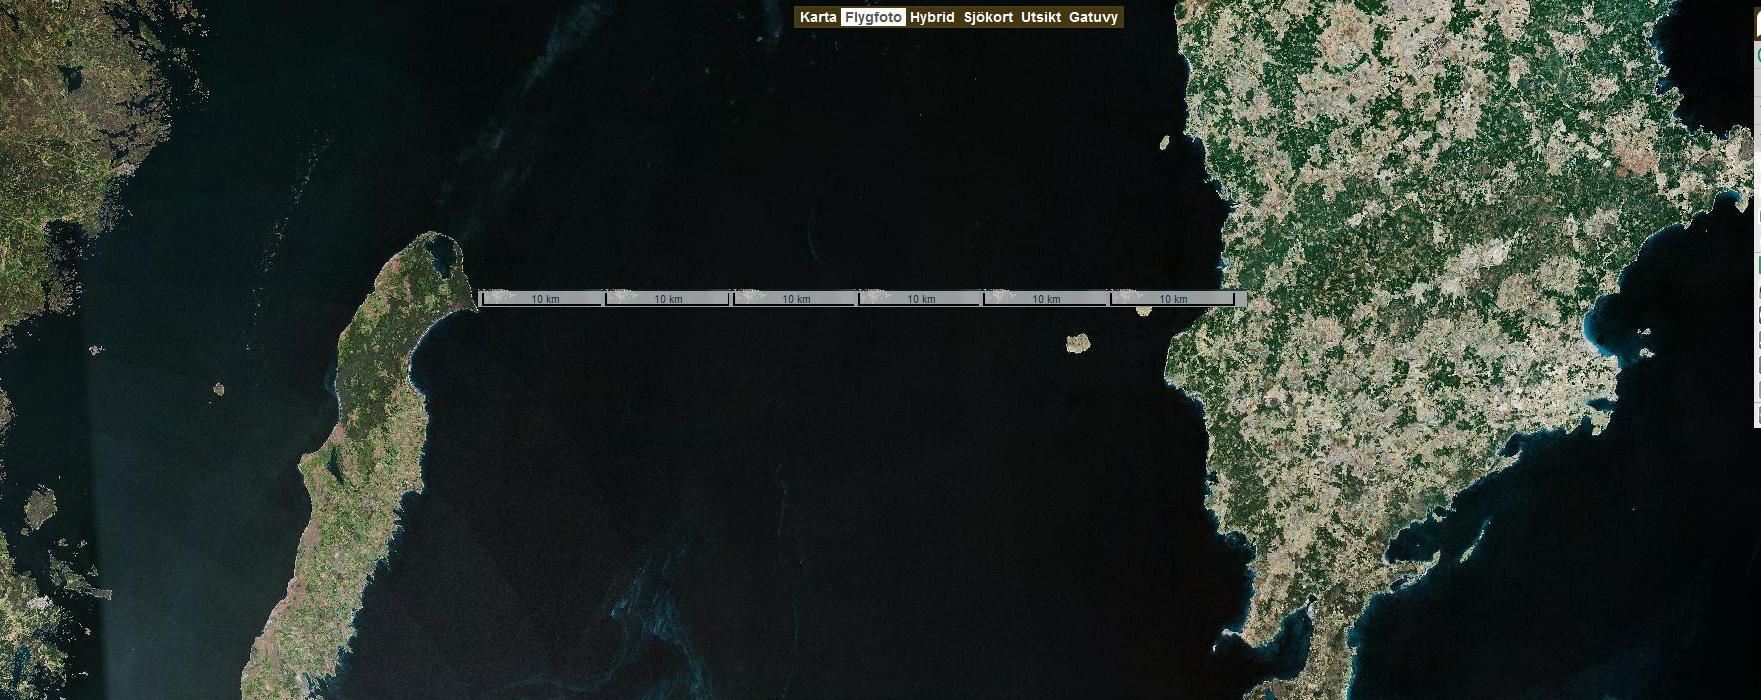Image resolution: width=1761 pixels, height=700 pixels.
Task: Open the Hybrid map view
Action: pos(932,17)
